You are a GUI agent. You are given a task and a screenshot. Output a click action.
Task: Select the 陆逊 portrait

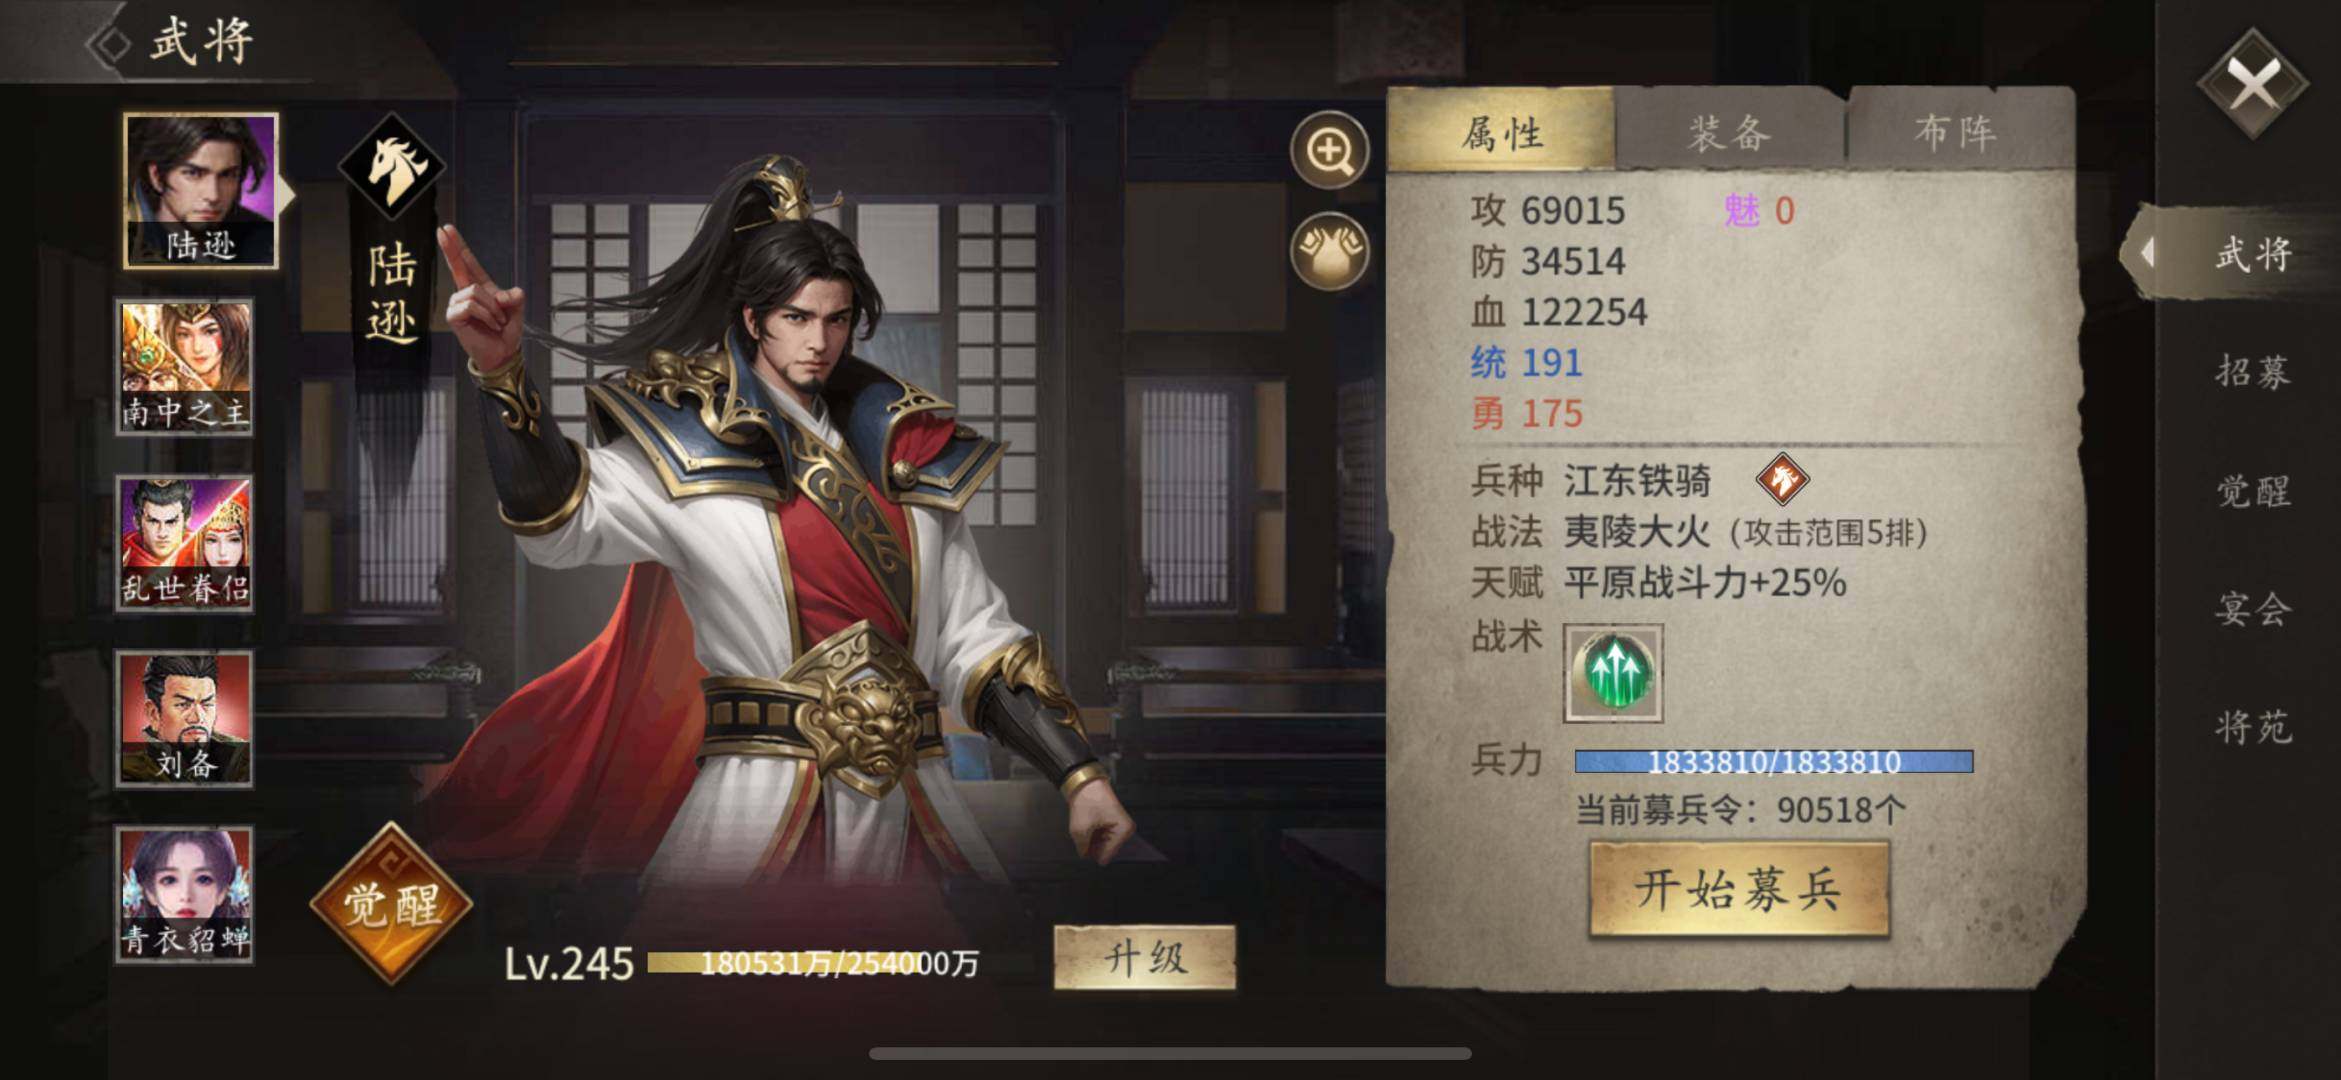pyautogui.click(x=200, y=190)
